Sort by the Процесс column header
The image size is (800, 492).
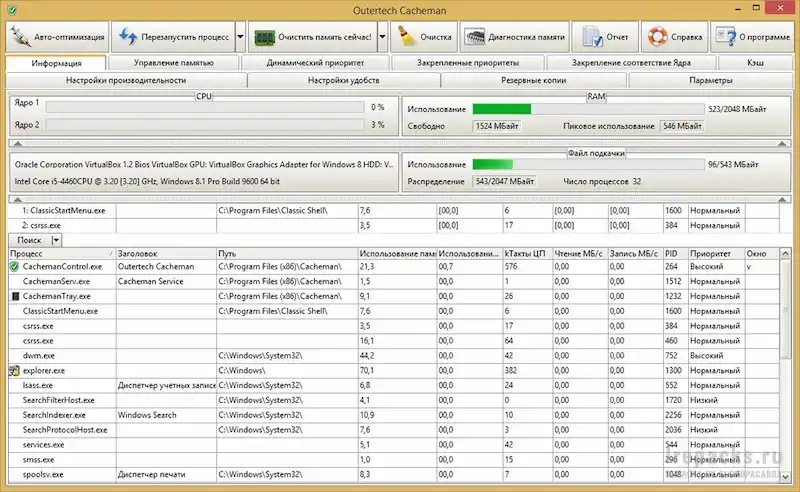click(x=62, y=254)
